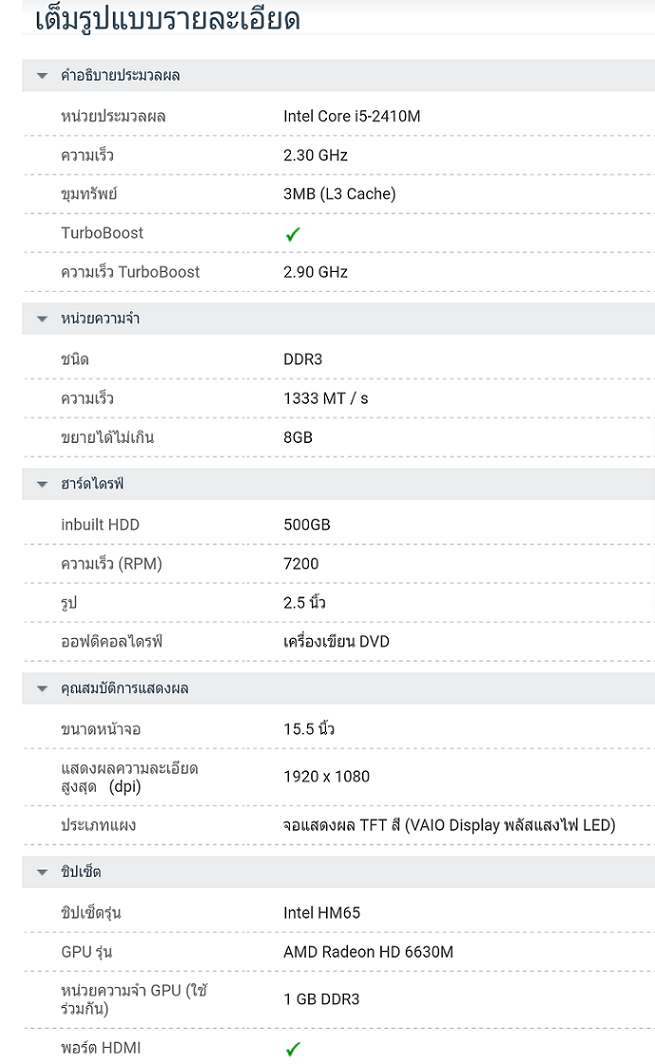Click the green TurboBoost checkmark
Viewport: 655px width, 1064px height.
click(293, 234)
